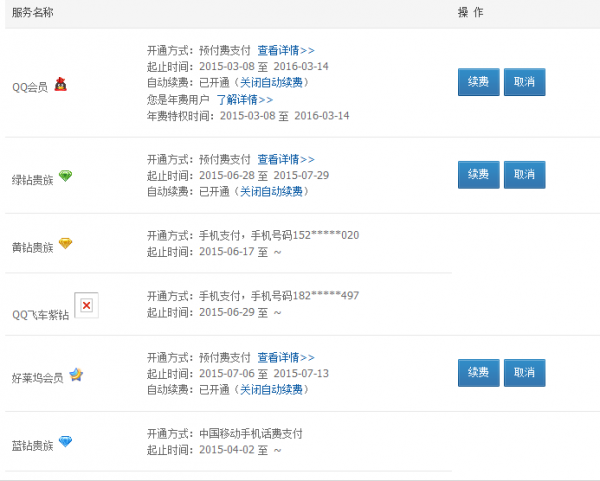The image size is (600, 481).
Task: Click phone number text 182*****497
Action: pos(326,295)
